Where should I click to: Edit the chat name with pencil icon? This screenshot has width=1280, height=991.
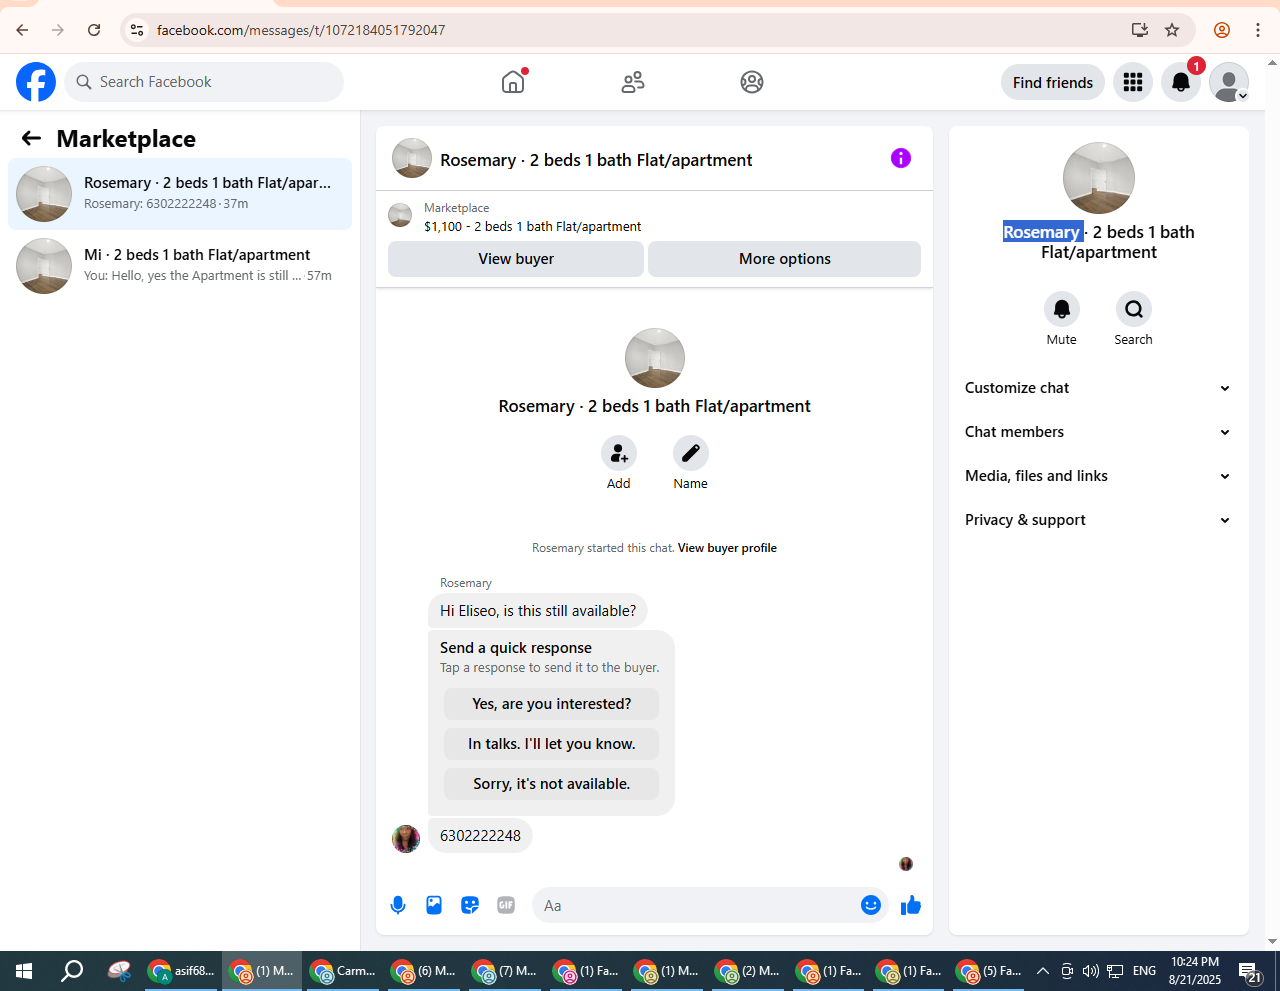(691, 453)
